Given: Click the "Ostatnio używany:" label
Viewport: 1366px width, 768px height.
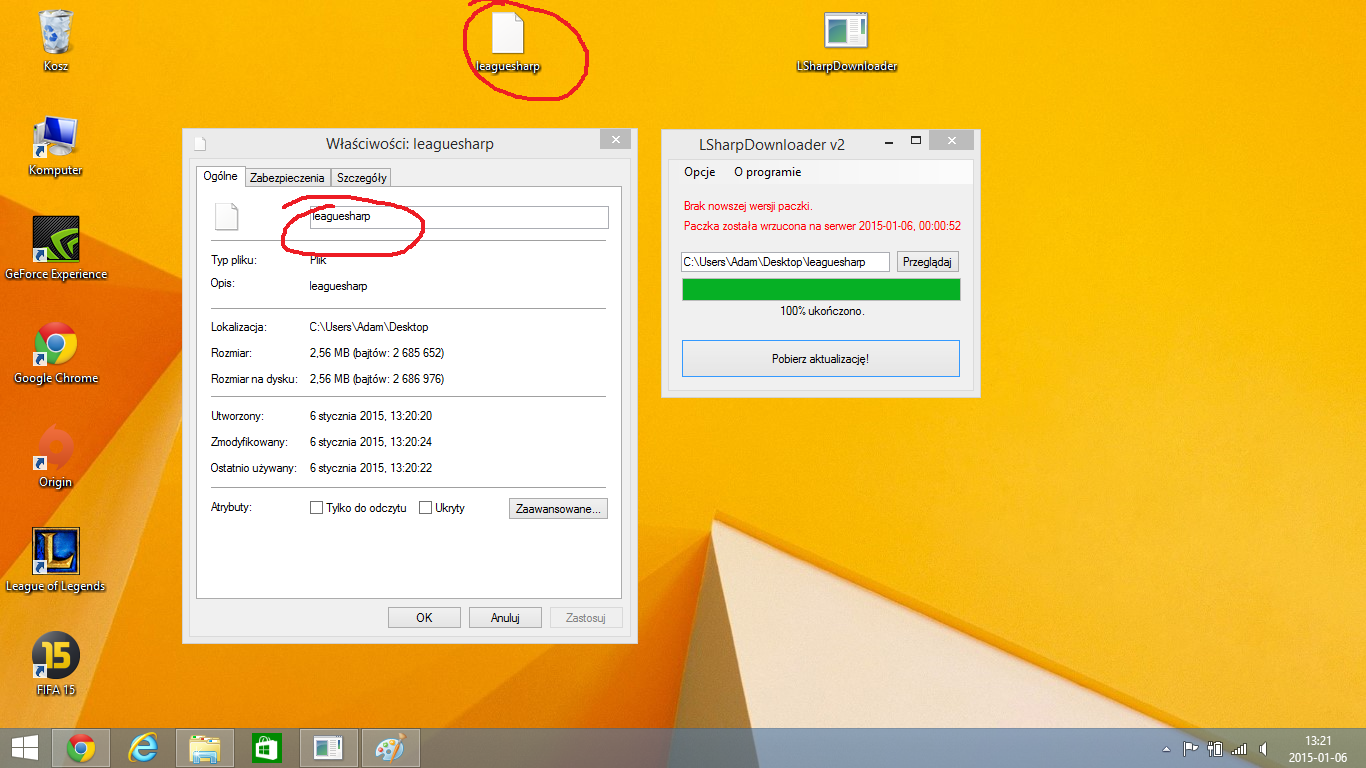Looking at the screenshot, I should 253,467.
